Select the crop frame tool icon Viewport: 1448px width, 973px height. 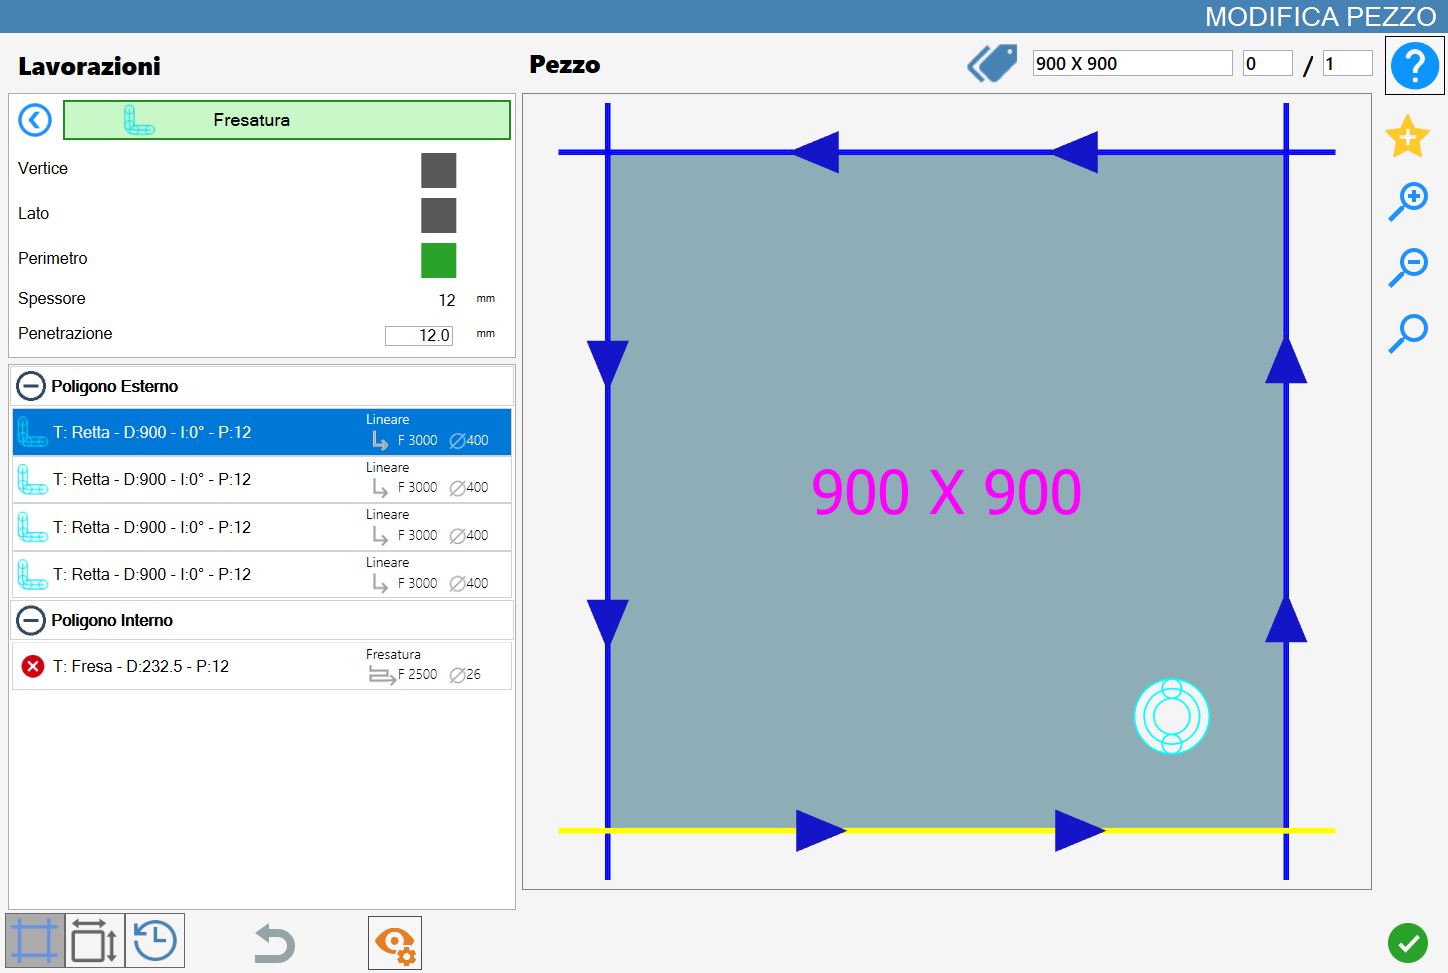(x=35, y=941)
